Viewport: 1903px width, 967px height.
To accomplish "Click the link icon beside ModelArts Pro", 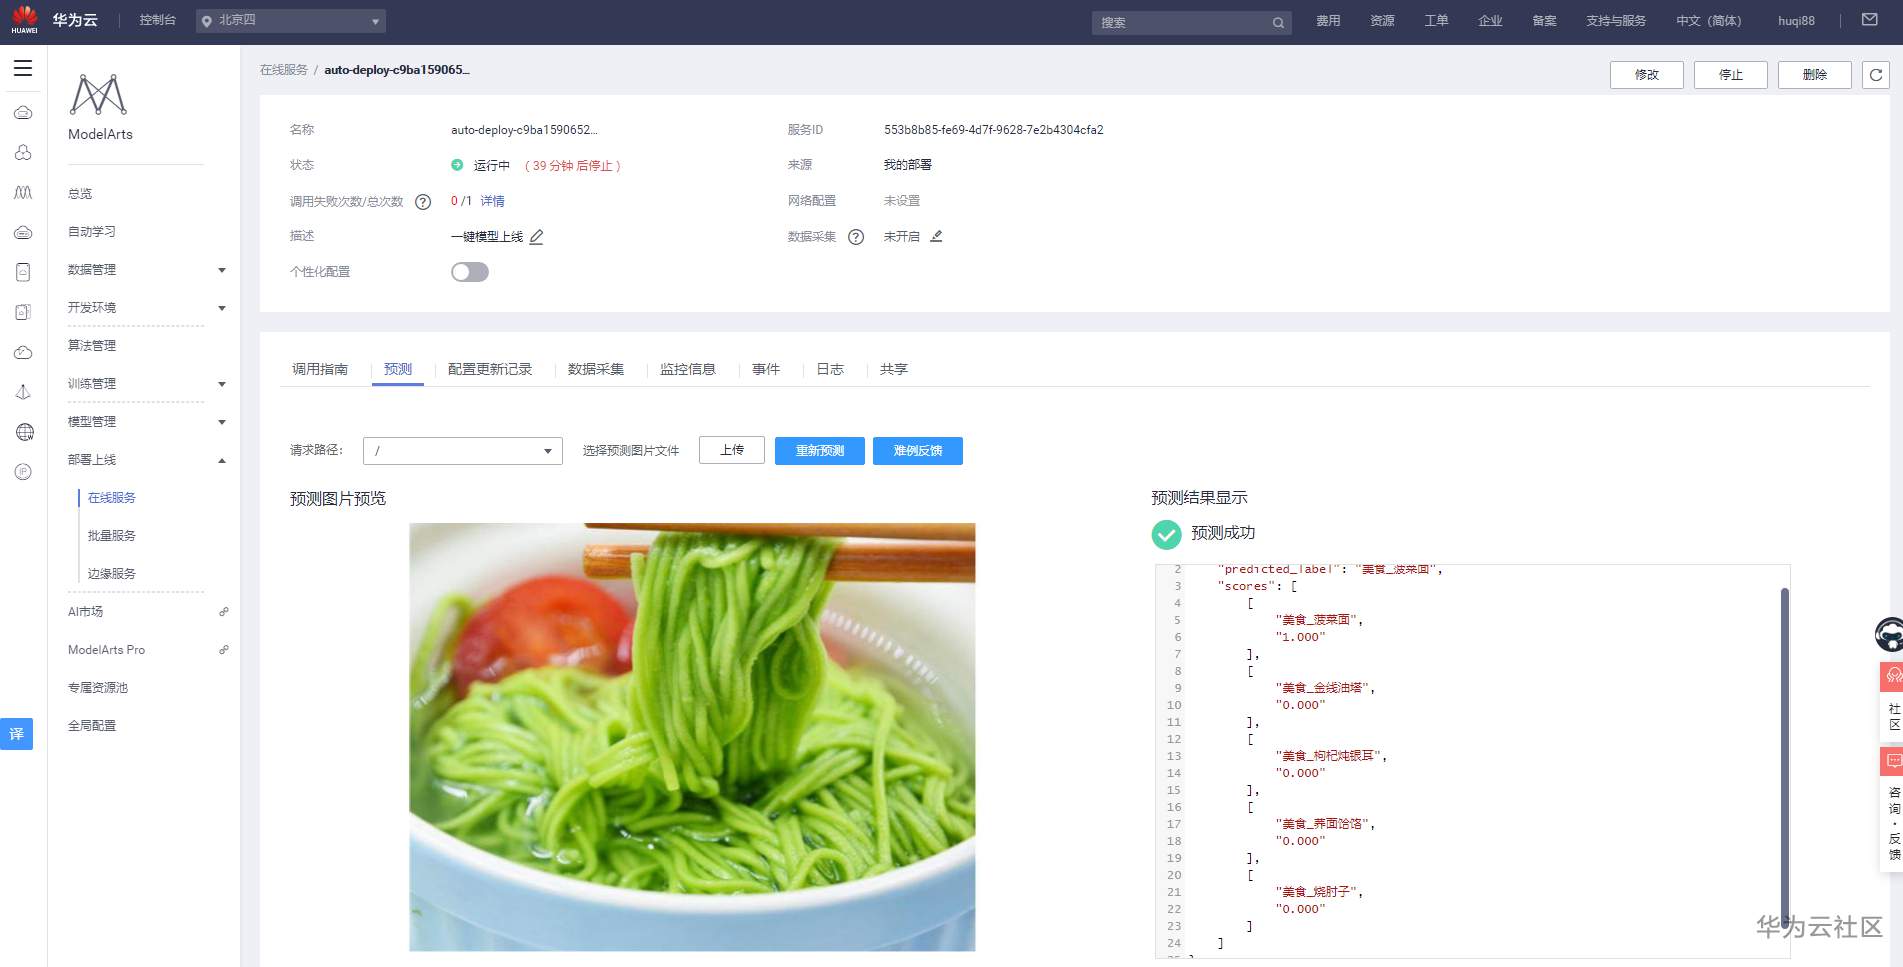I will point(224,650).
